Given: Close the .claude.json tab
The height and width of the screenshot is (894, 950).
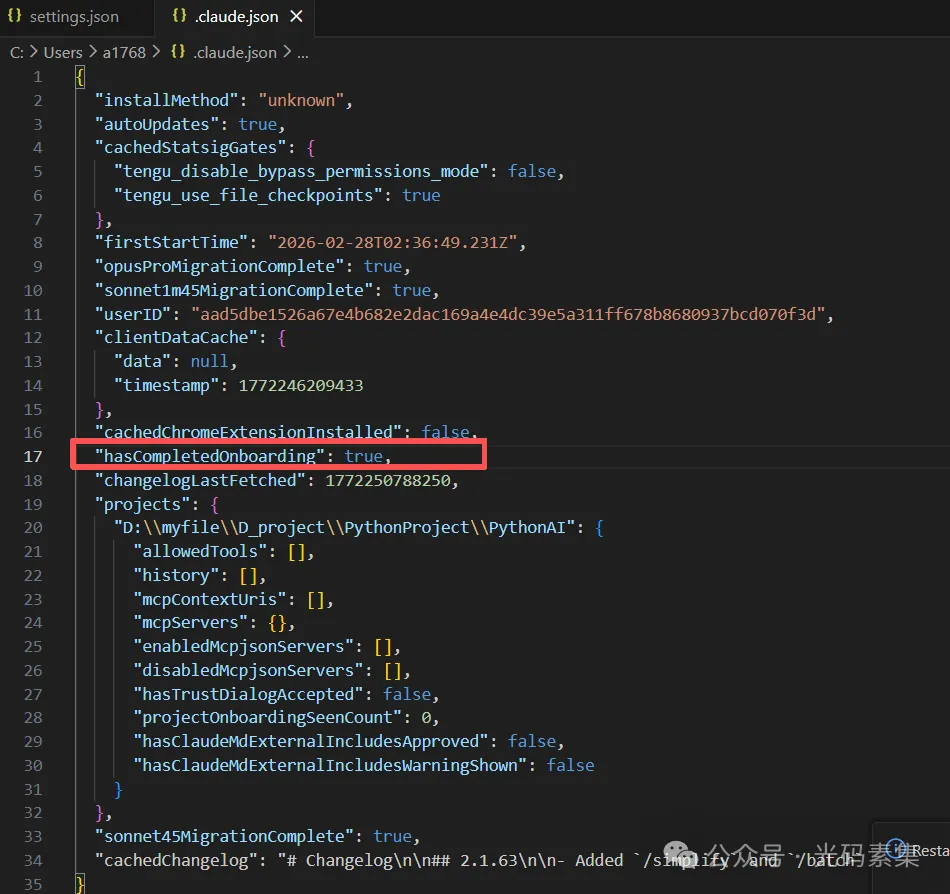Looking at the screenshot, I should pyautogui.click(x=296, y=17).
